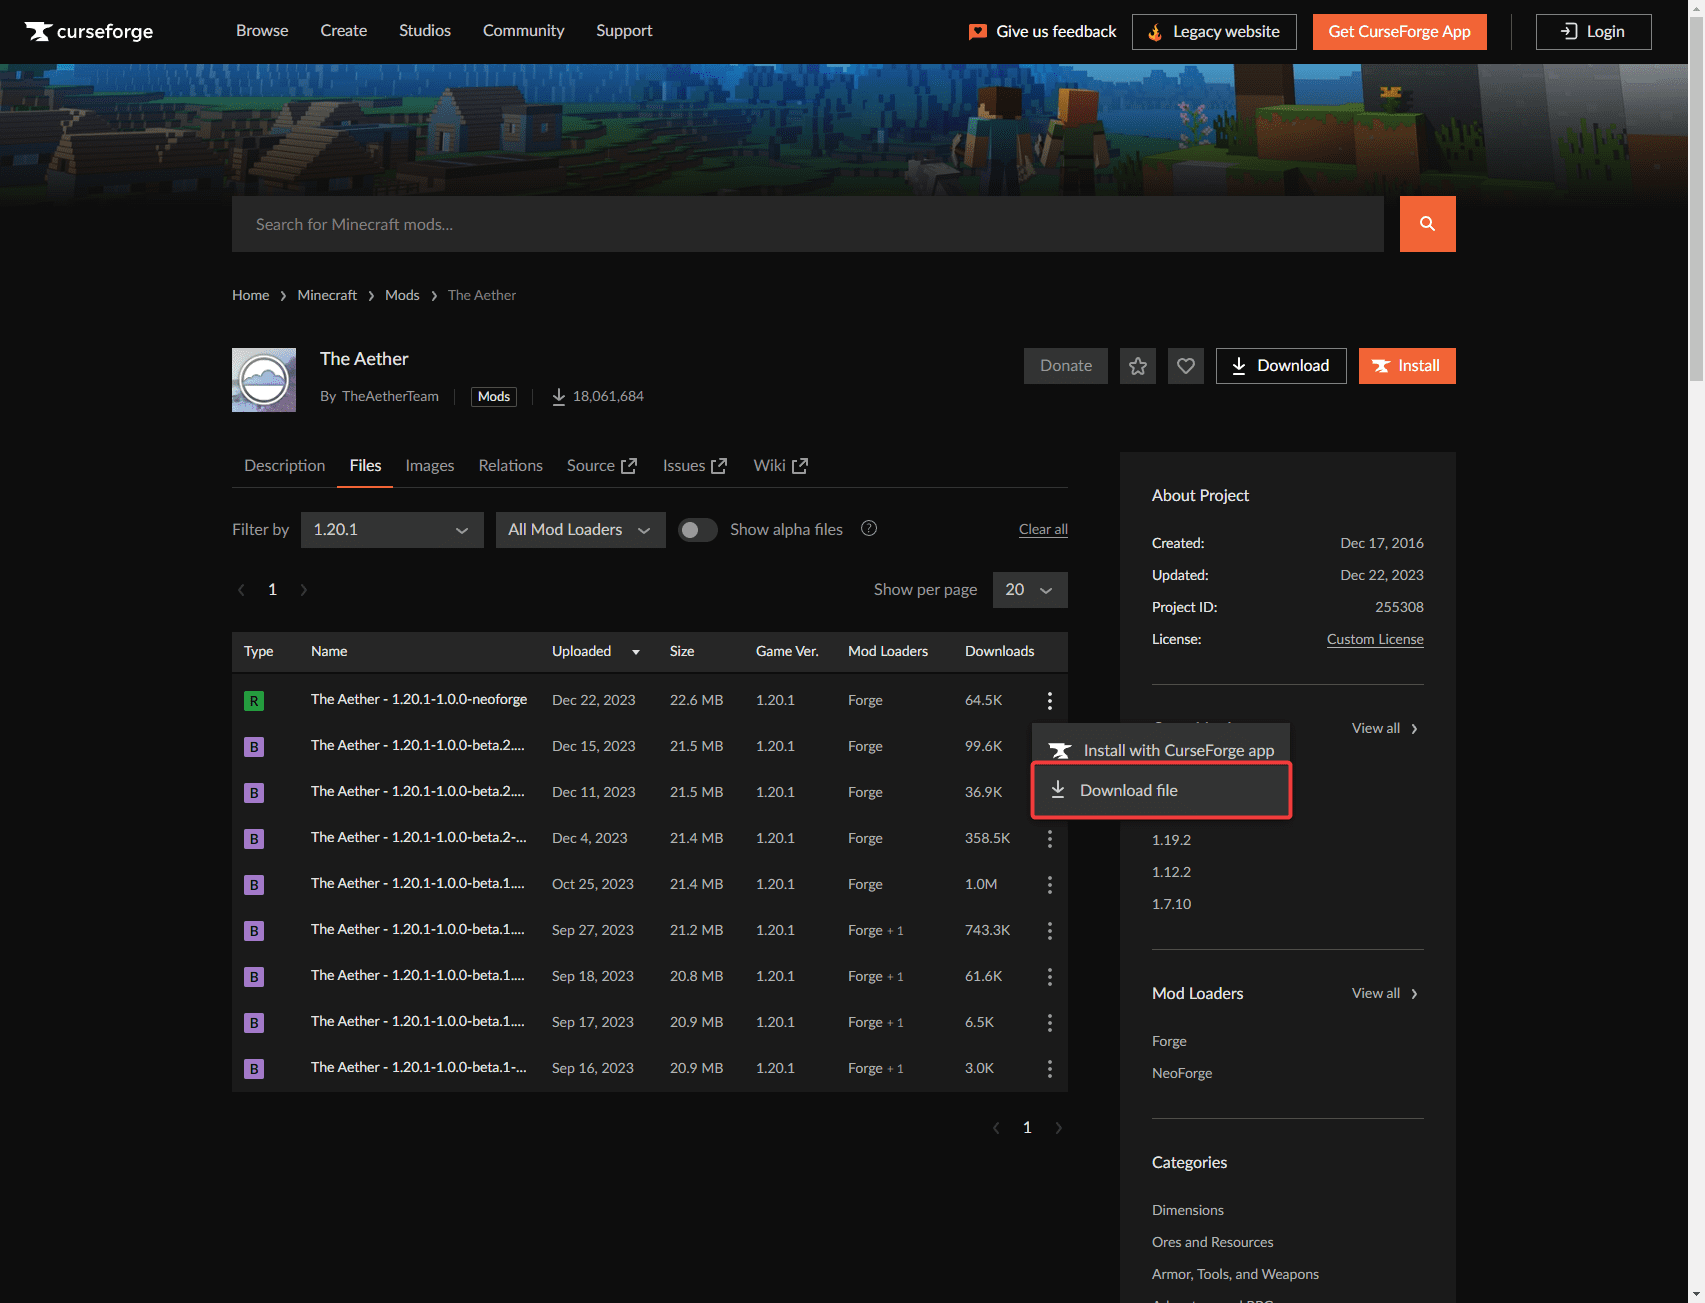
Task: Click the bottom pagination next arrow
Action: click(1058, 1128)
